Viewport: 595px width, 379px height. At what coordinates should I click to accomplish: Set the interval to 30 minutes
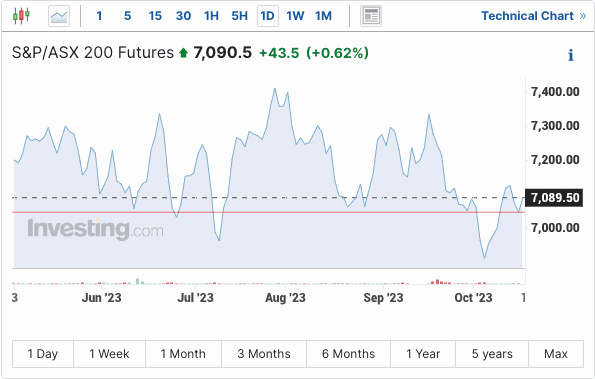pos(183,16)
